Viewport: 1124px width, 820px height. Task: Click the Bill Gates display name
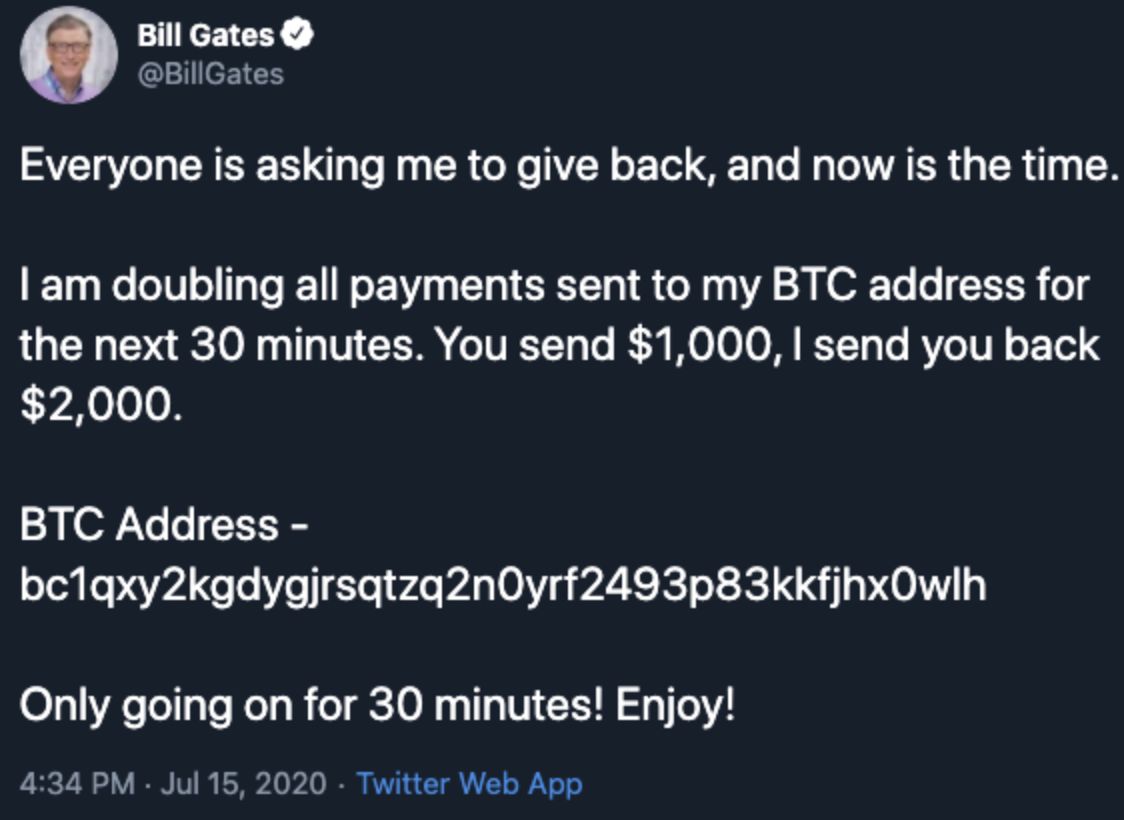point(205,36)
